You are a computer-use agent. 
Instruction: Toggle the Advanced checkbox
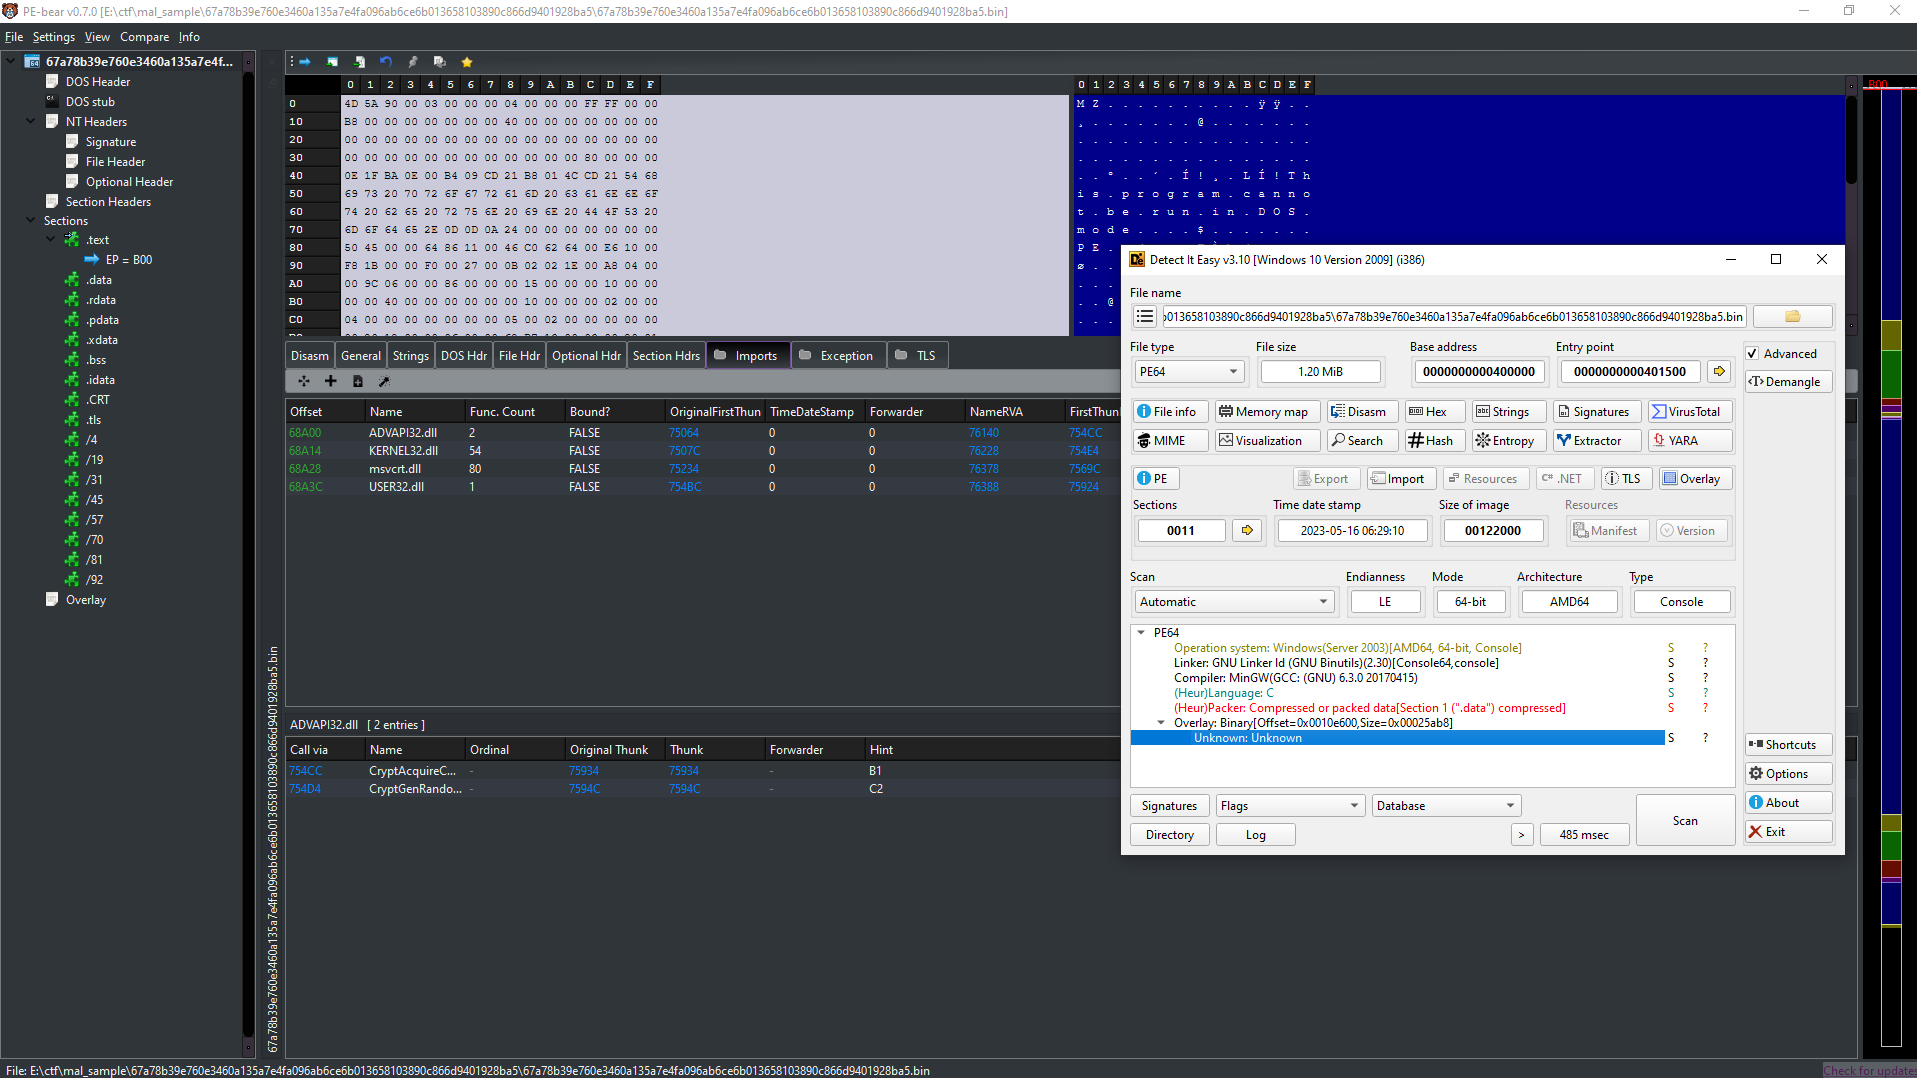(1752, 354)
